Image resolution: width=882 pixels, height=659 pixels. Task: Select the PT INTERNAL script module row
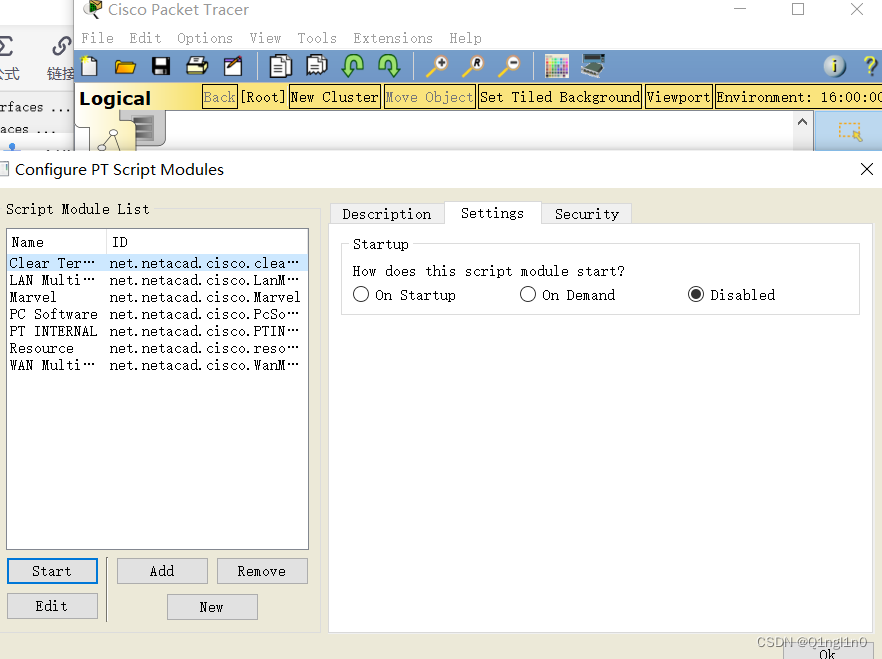(158, 331)
